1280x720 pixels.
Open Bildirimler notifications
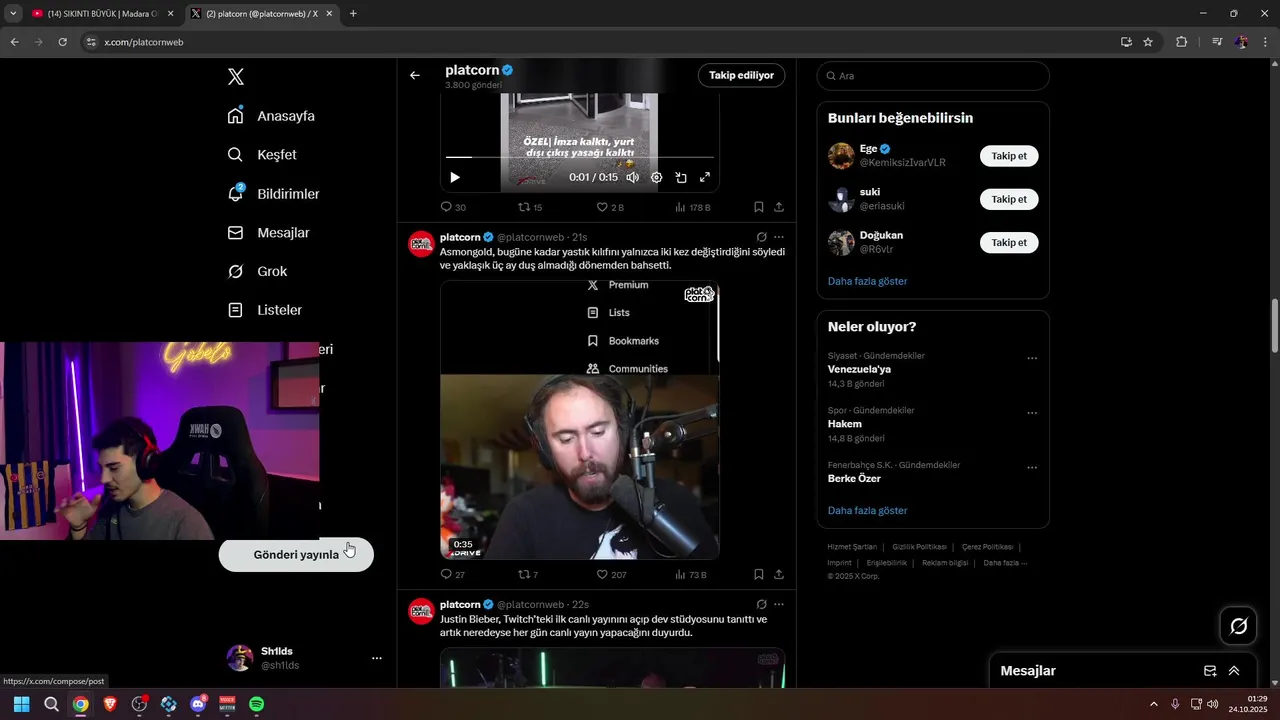(274, 194)
